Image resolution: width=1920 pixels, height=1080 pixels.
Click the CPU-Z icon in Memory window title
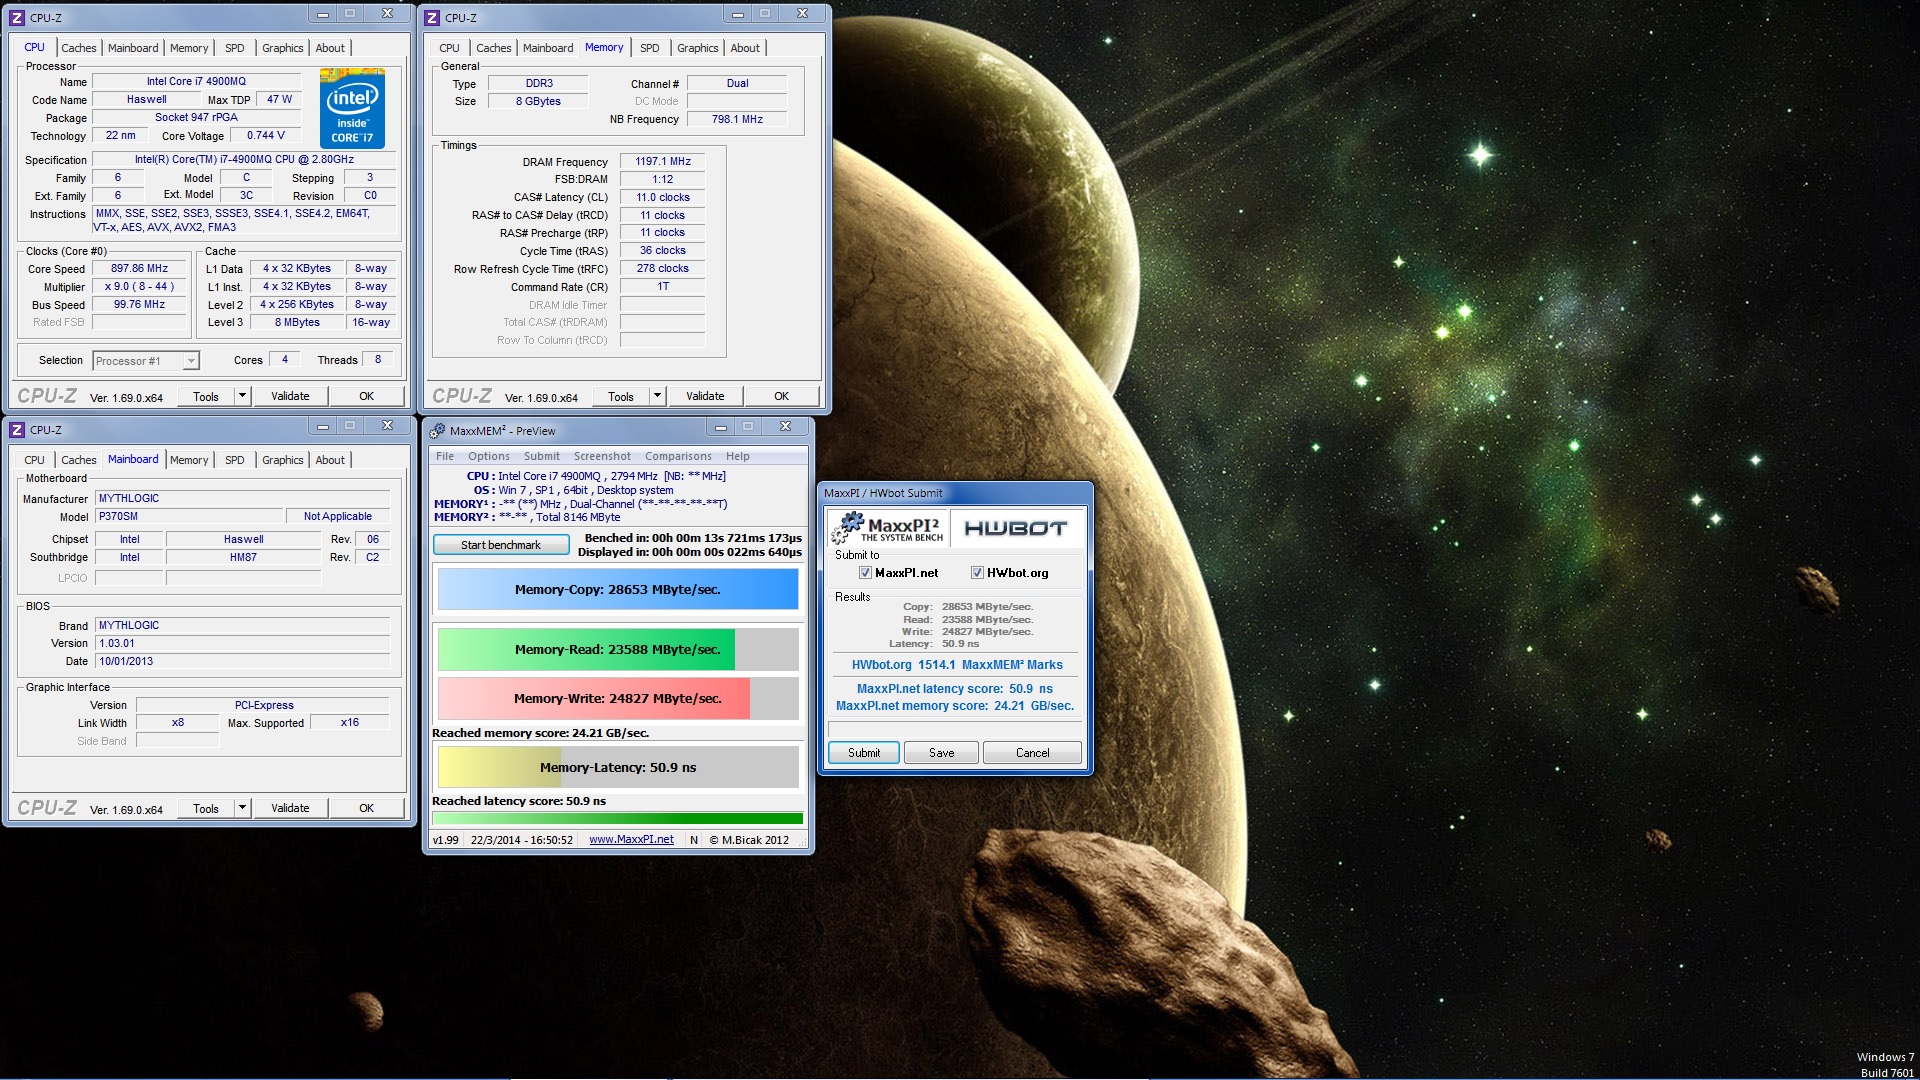pyautogui.click(x=432, y=17)
